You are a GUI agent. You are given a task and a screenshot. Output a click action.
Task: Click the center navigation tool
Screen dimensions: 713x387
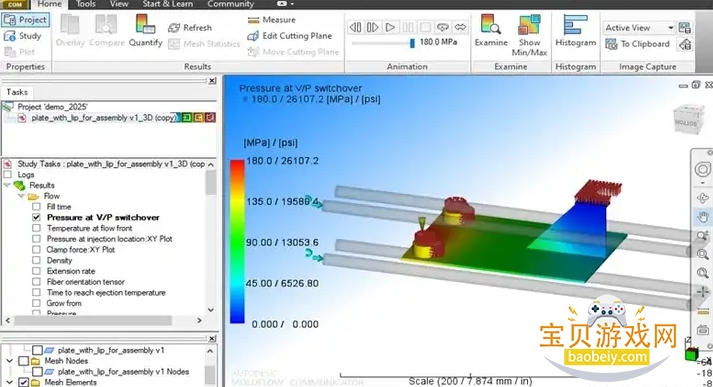(703, 292)
